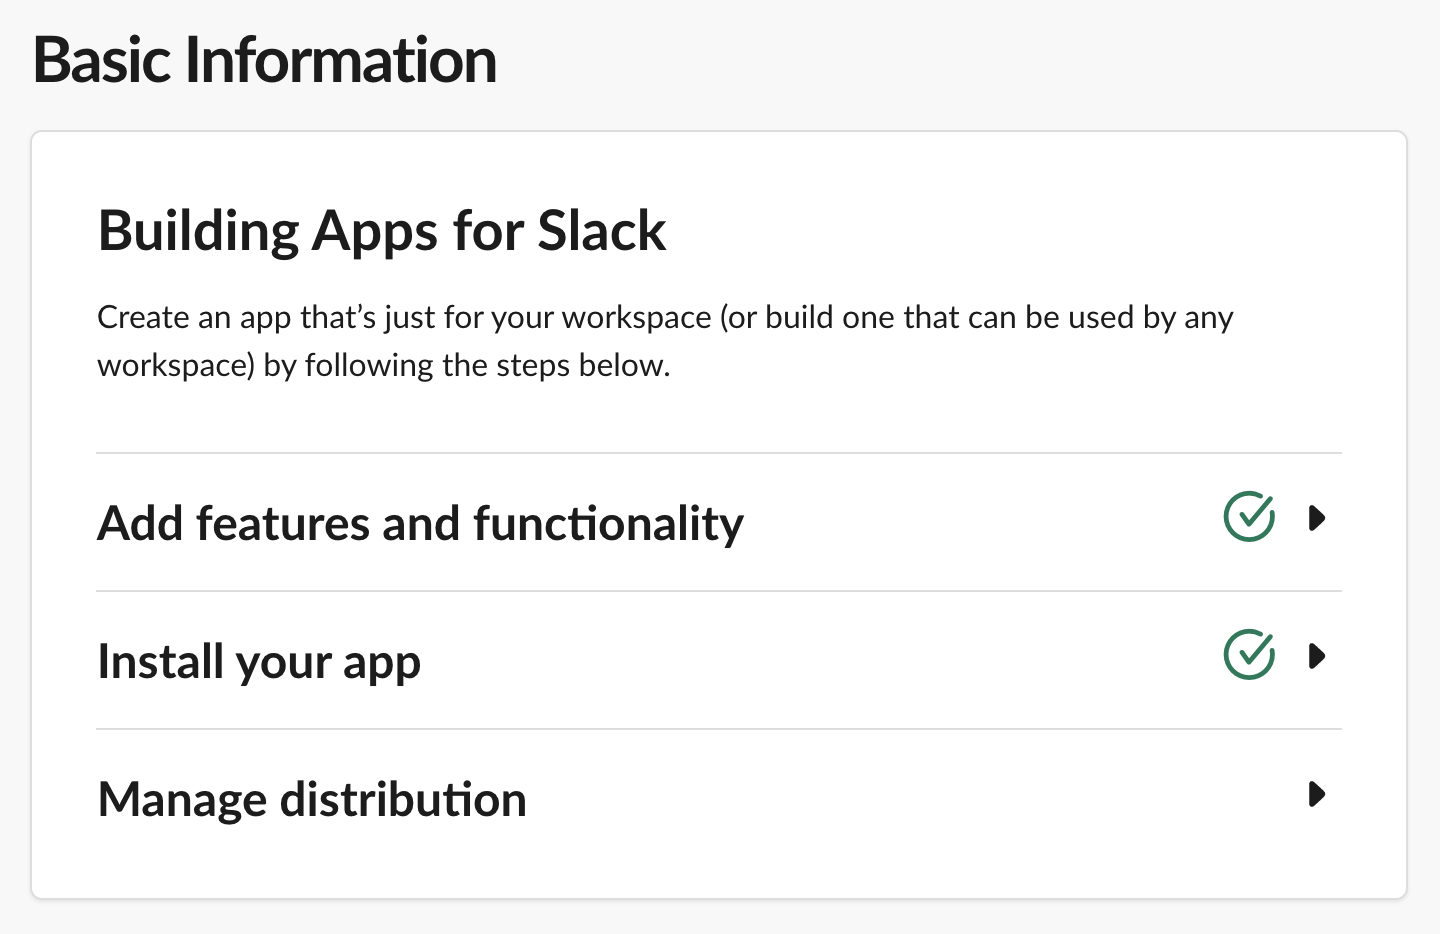Click the "Basic Information" page heading
1440x934 pixels.
265,60
